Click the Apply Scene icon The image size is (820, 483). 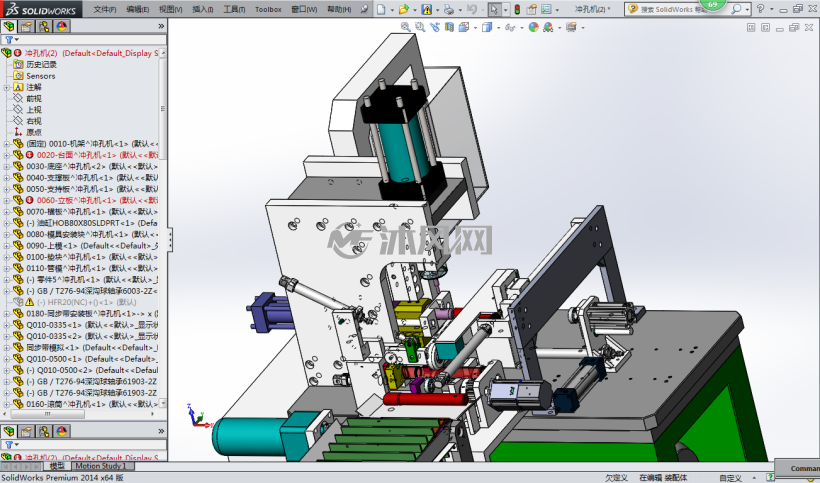pos(548,27)
